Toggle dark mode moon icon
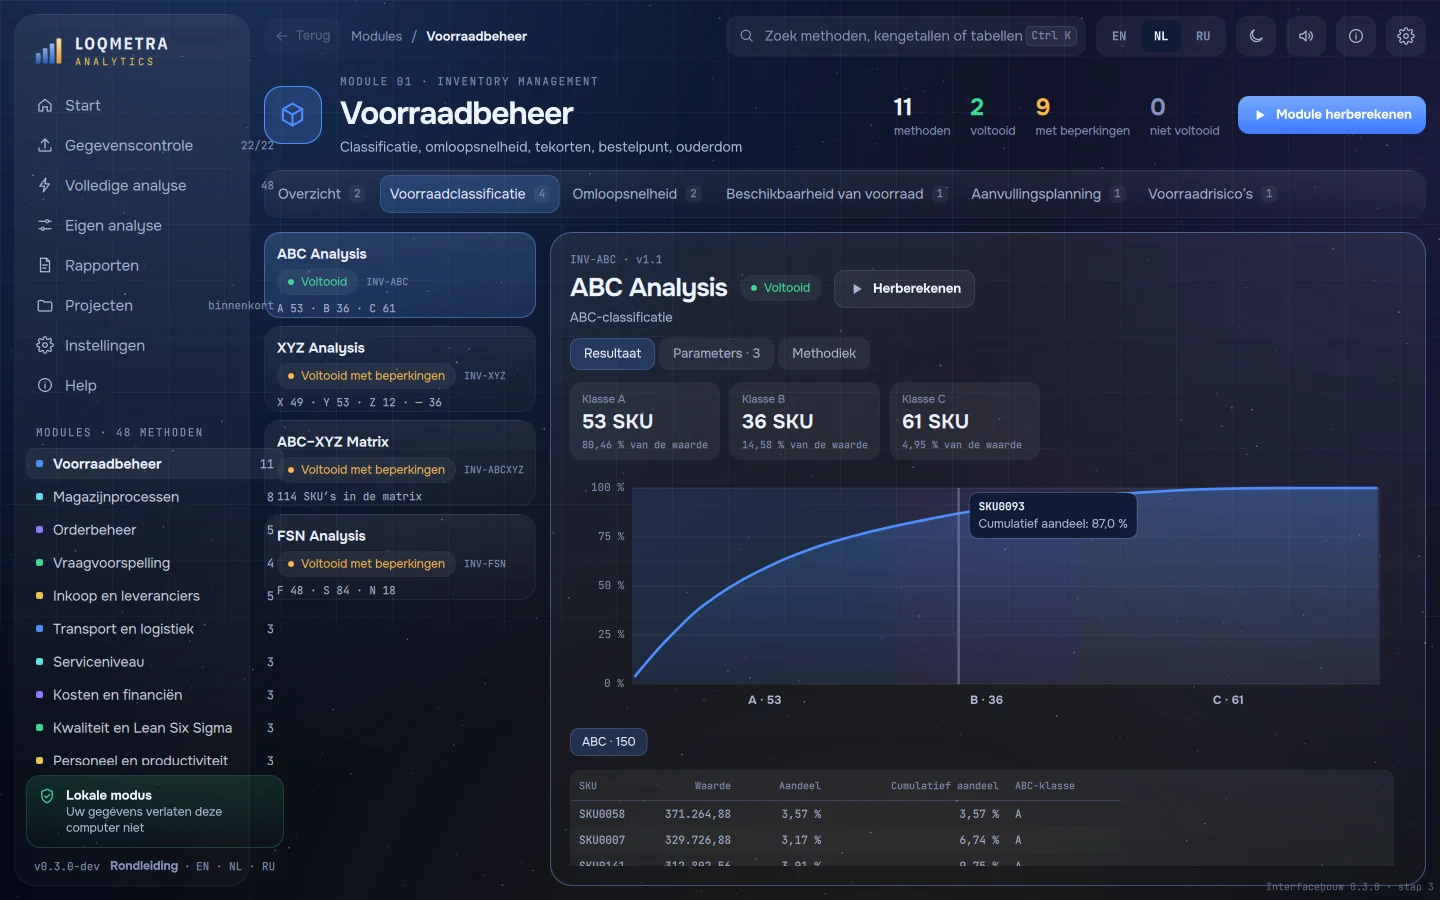Image resolution: width=1440 pixels, height=900 pixels. point(1256,36)
